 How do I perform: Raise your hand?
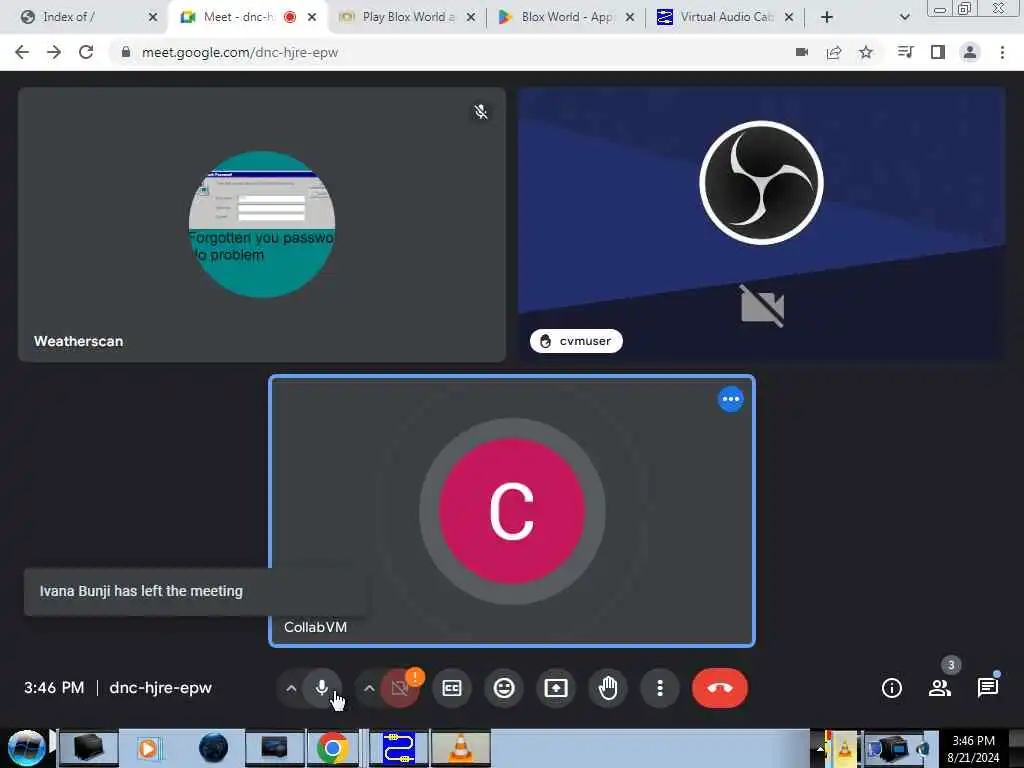(x=608, y=688)
